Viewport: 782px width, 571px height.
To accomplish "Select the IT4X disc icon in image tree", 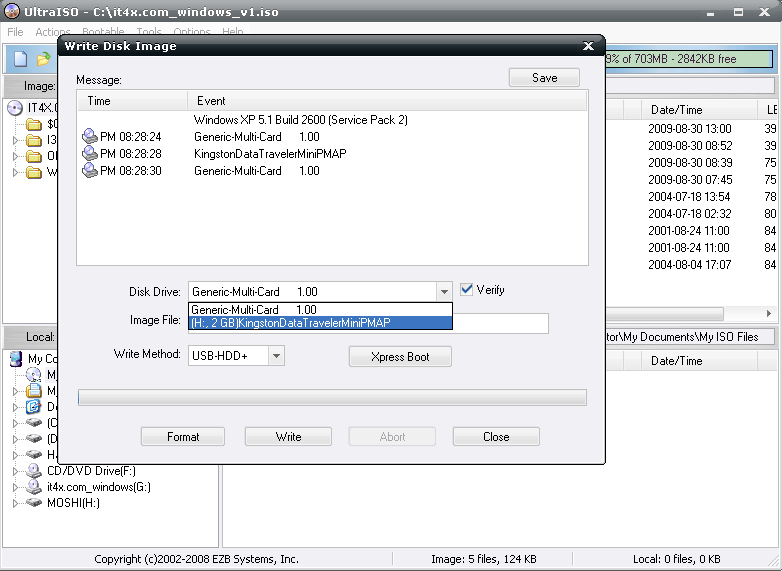I will [15, 108].
